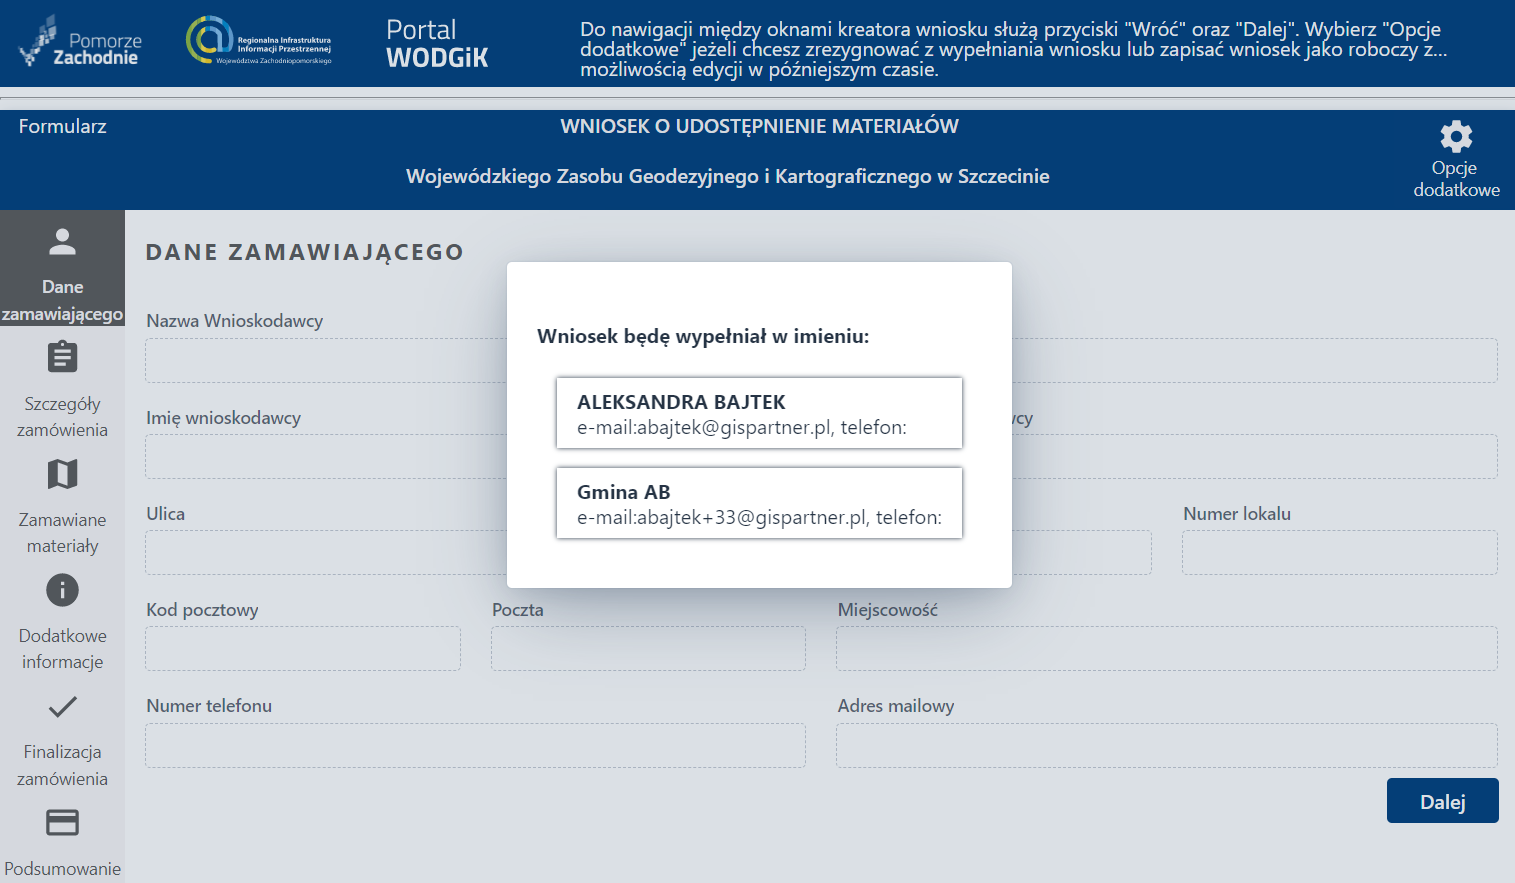Select the Poczta input field
The width and height of the screenshot is (1515, 883).
point(647,648)
